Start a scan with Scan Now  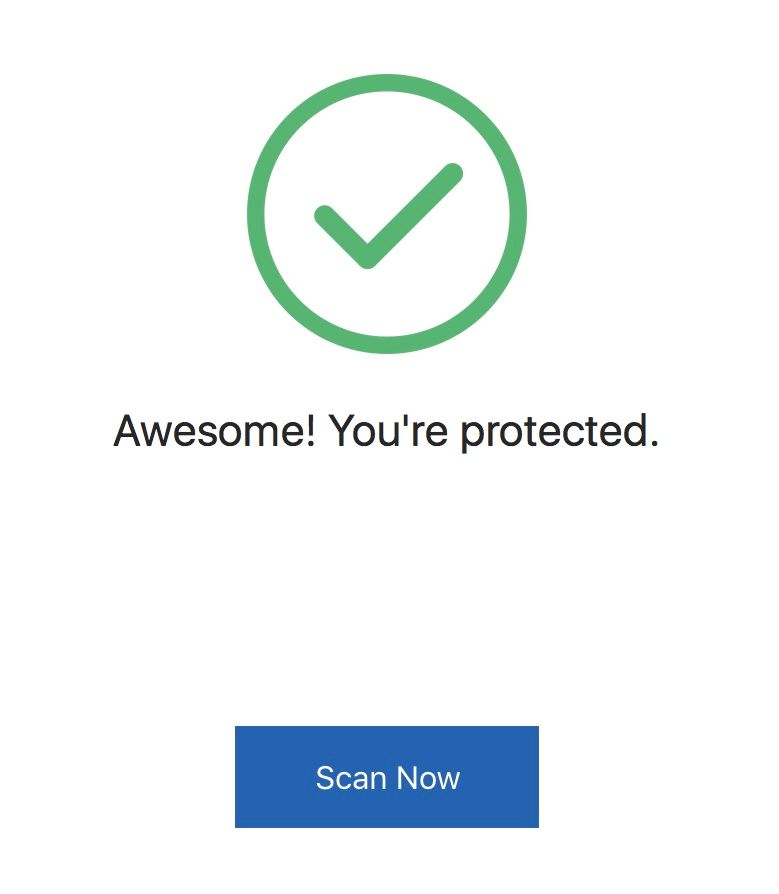click(387, 777)
